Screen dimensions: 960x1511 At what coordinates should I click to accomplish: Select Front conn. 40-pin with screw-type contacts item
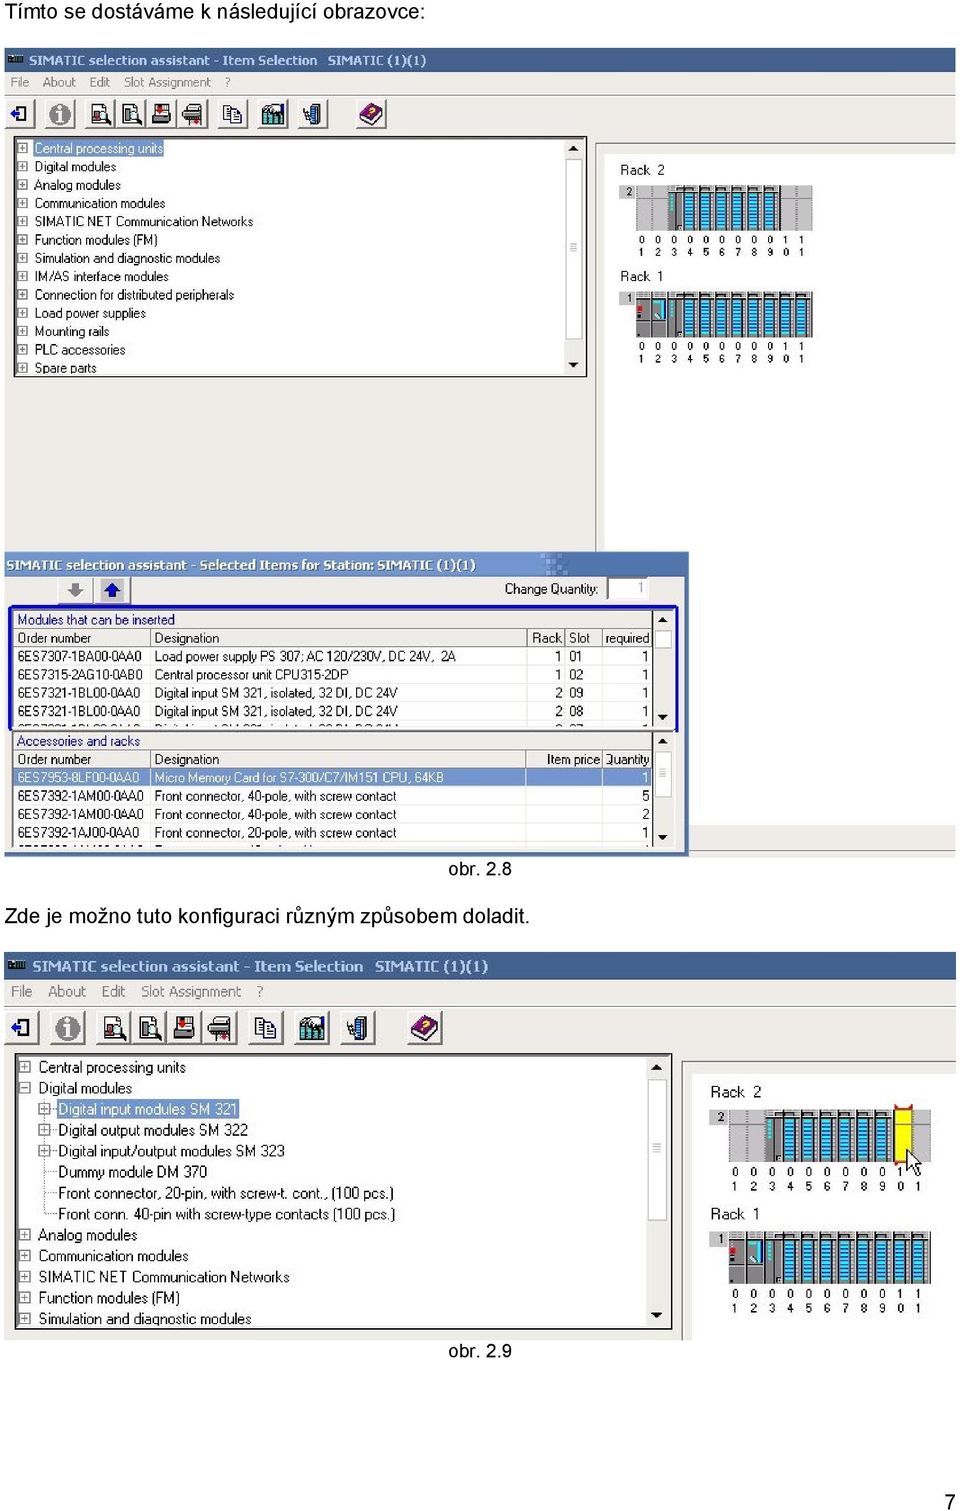[x=227, y=1214]
